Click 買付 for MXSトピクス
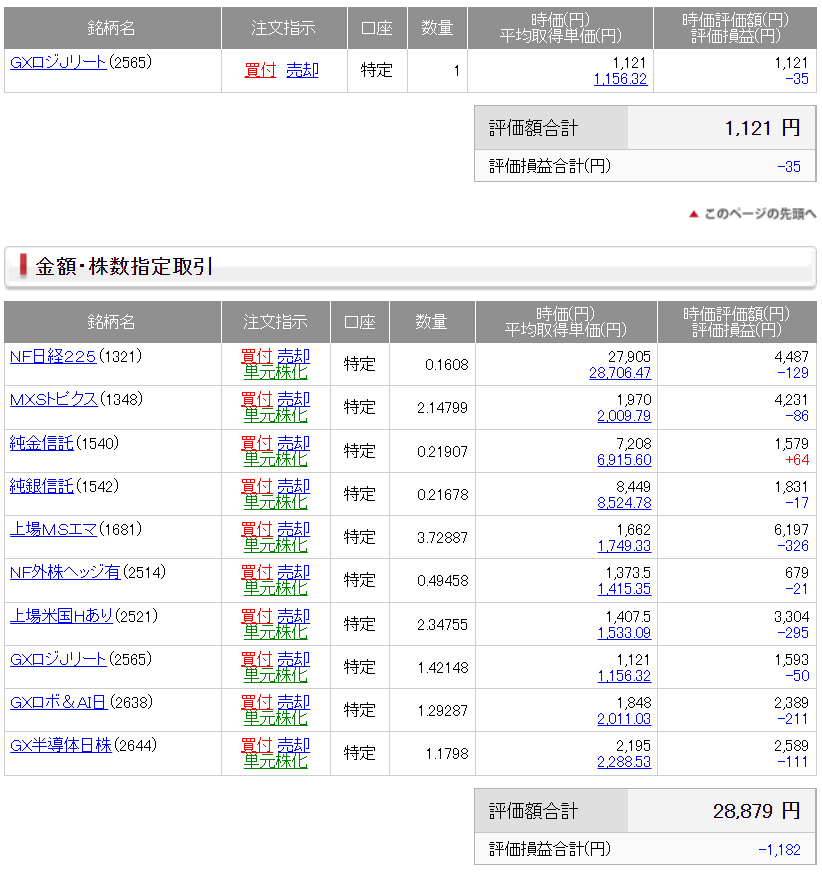Screen dimensions: 822x875 [257, 399]
